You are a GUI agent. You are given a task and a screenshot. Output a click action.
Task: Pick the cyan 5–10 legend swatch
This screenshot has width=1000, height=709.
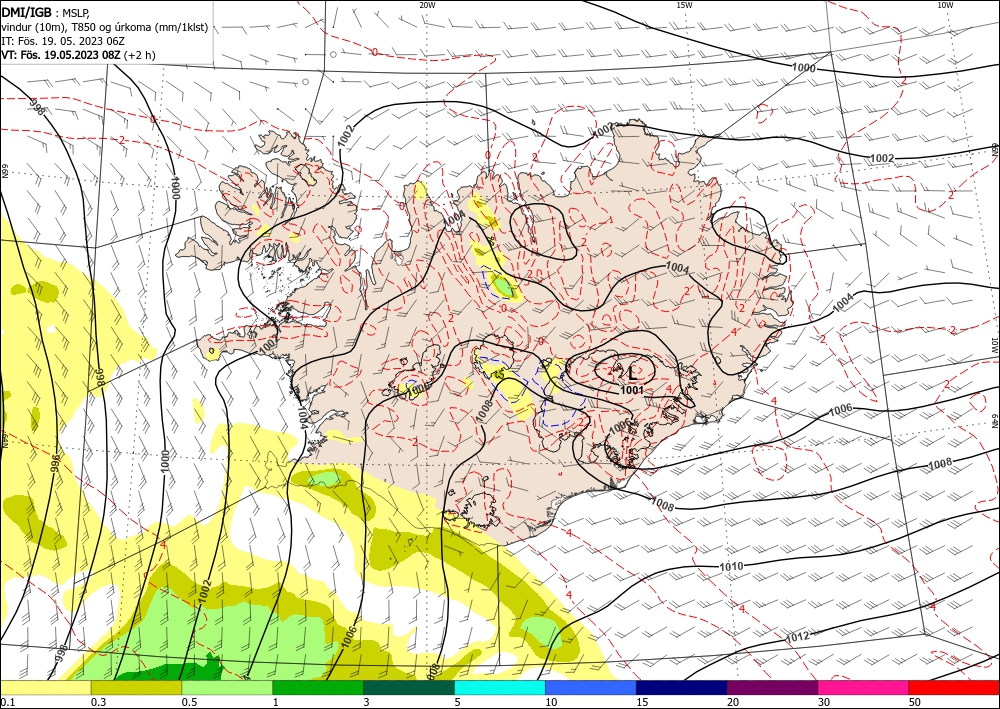coord(499,688)
